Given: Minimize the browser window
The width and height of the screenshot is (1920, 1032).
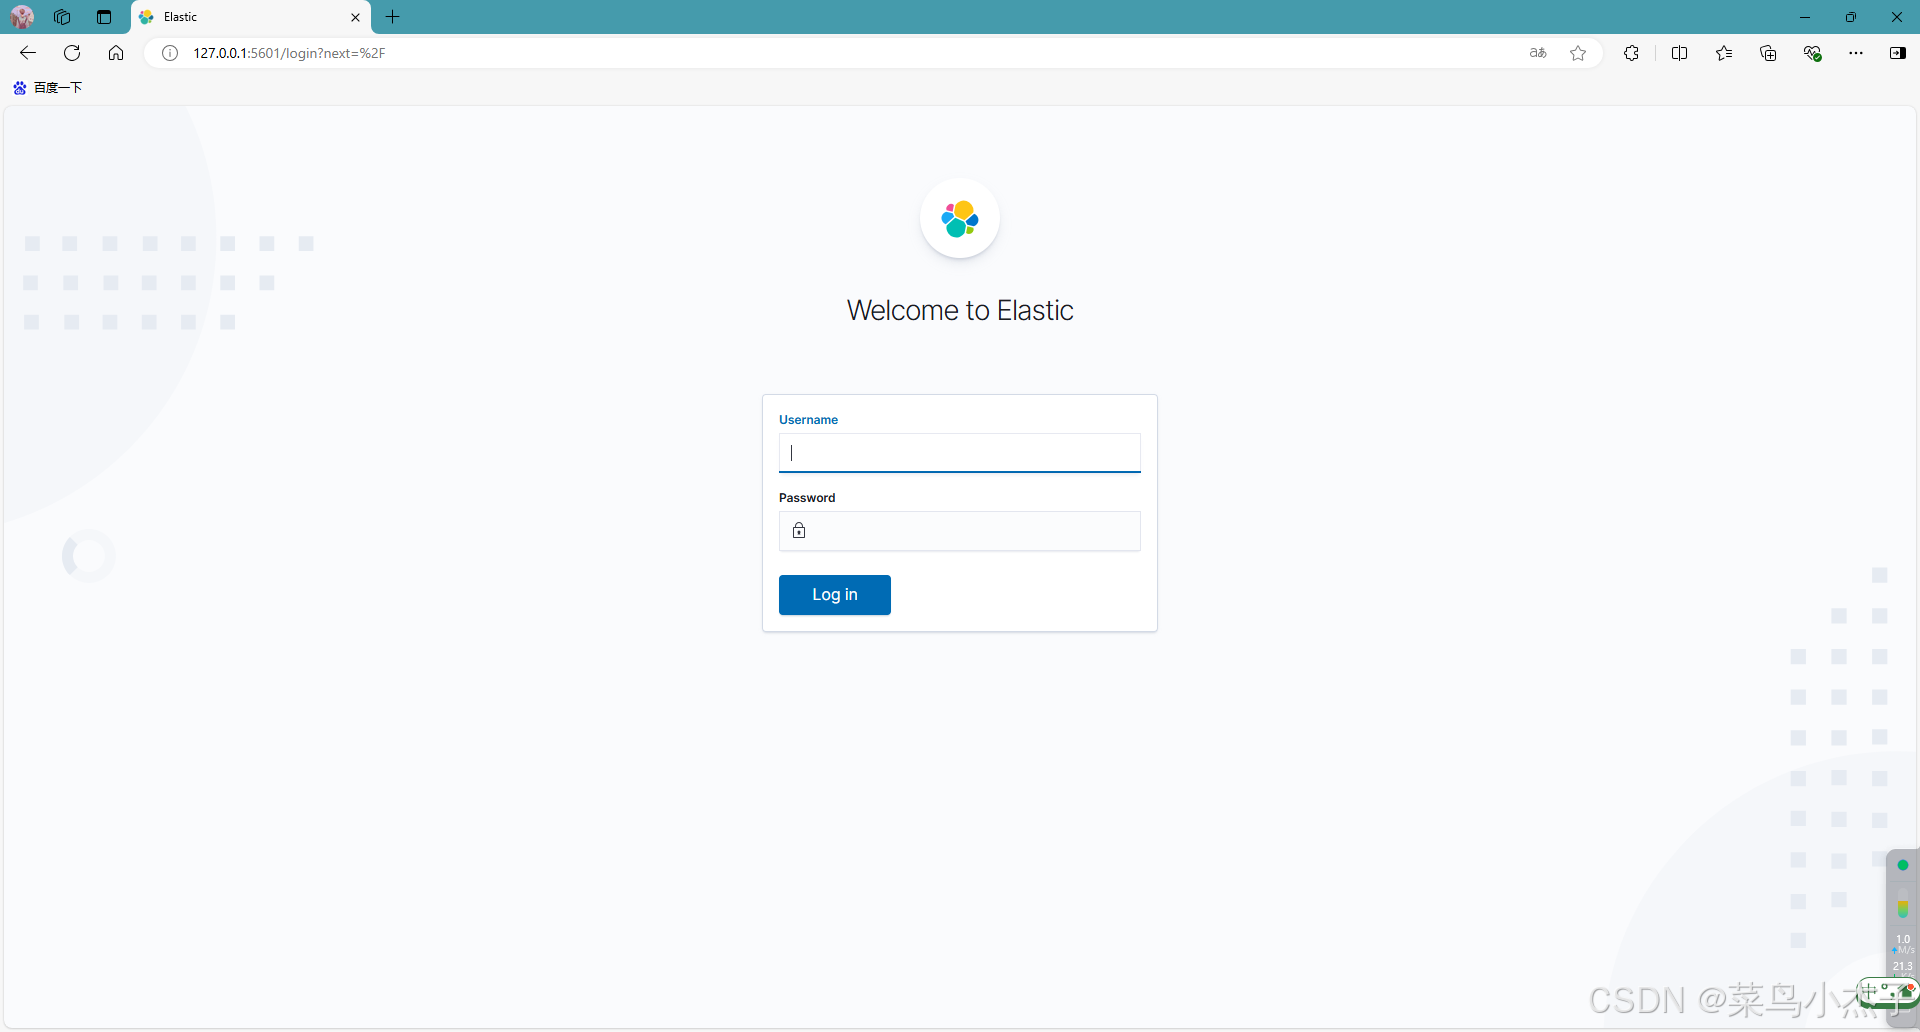Looking at the screenshot, I should pos(1805,17).
